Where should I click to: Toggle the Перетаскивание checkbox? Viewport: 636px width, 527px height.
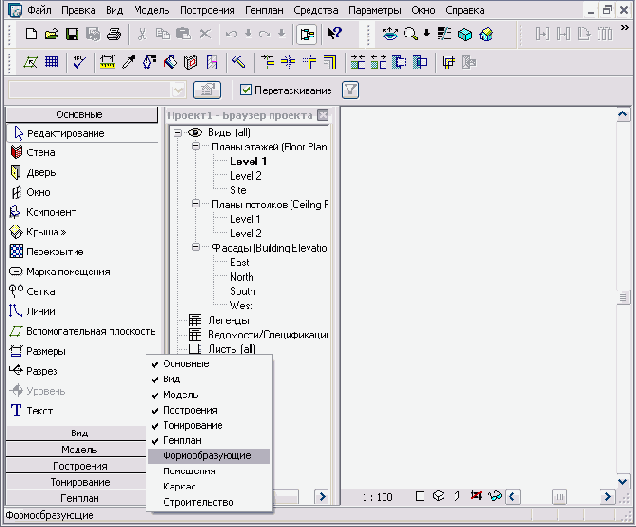(246, 90)
